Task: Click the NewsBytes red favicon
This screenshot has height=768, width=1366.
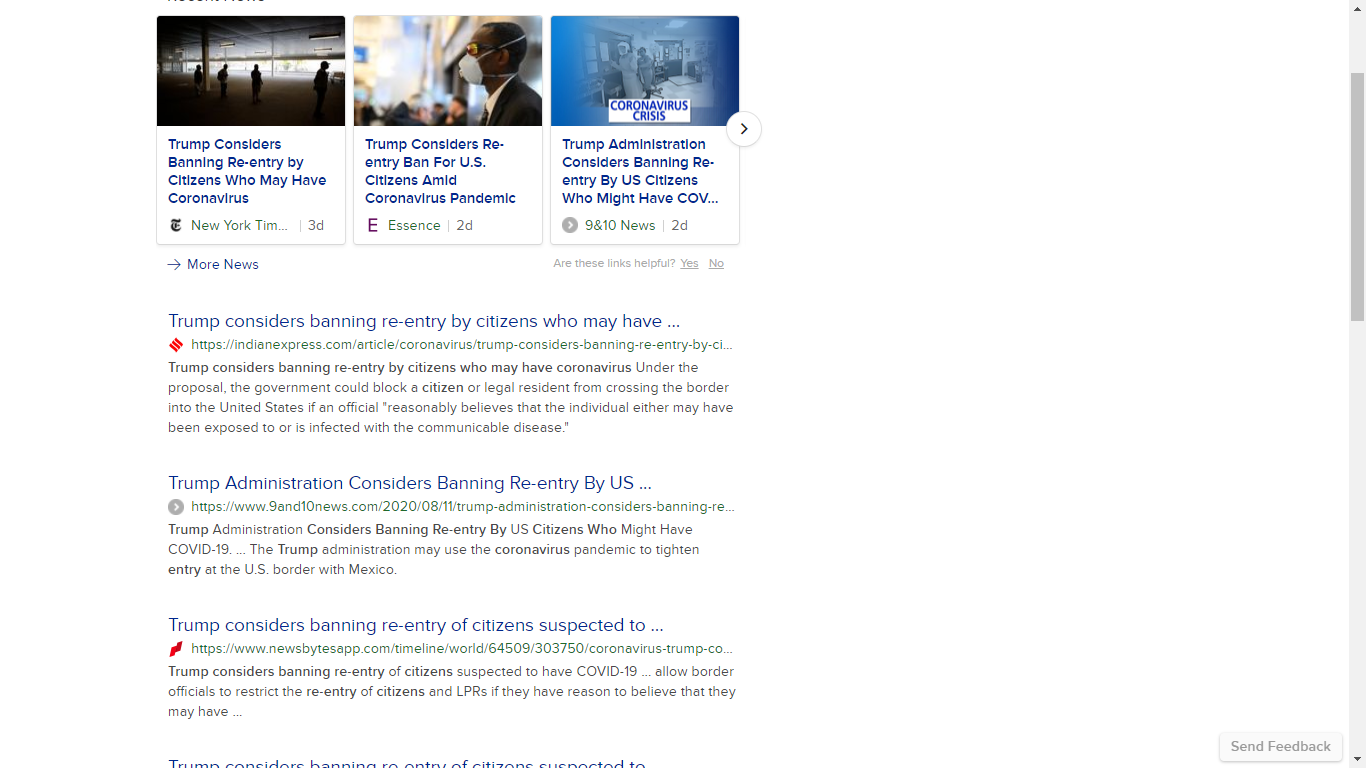Action: (176, 649)
